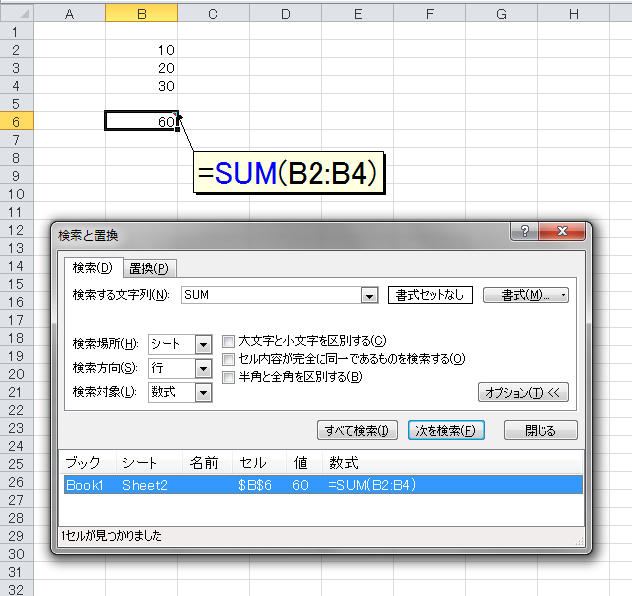Viewport: 632px width, 596px height.
Task: Click the 閉じる button
Action: [x=541, y=430]
